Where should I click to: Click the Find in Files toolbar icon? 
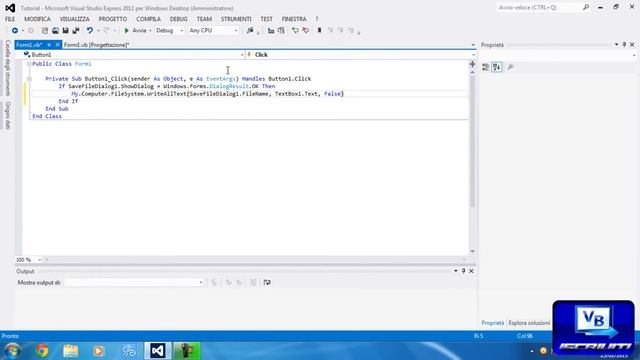pos(250,31)
